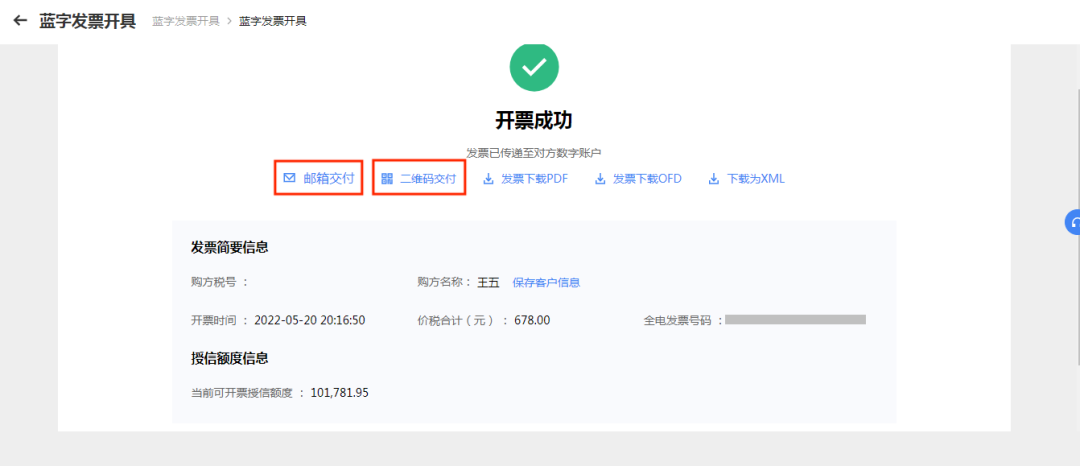Choose 二维码交付 delivery option

(x=419, y=178)
